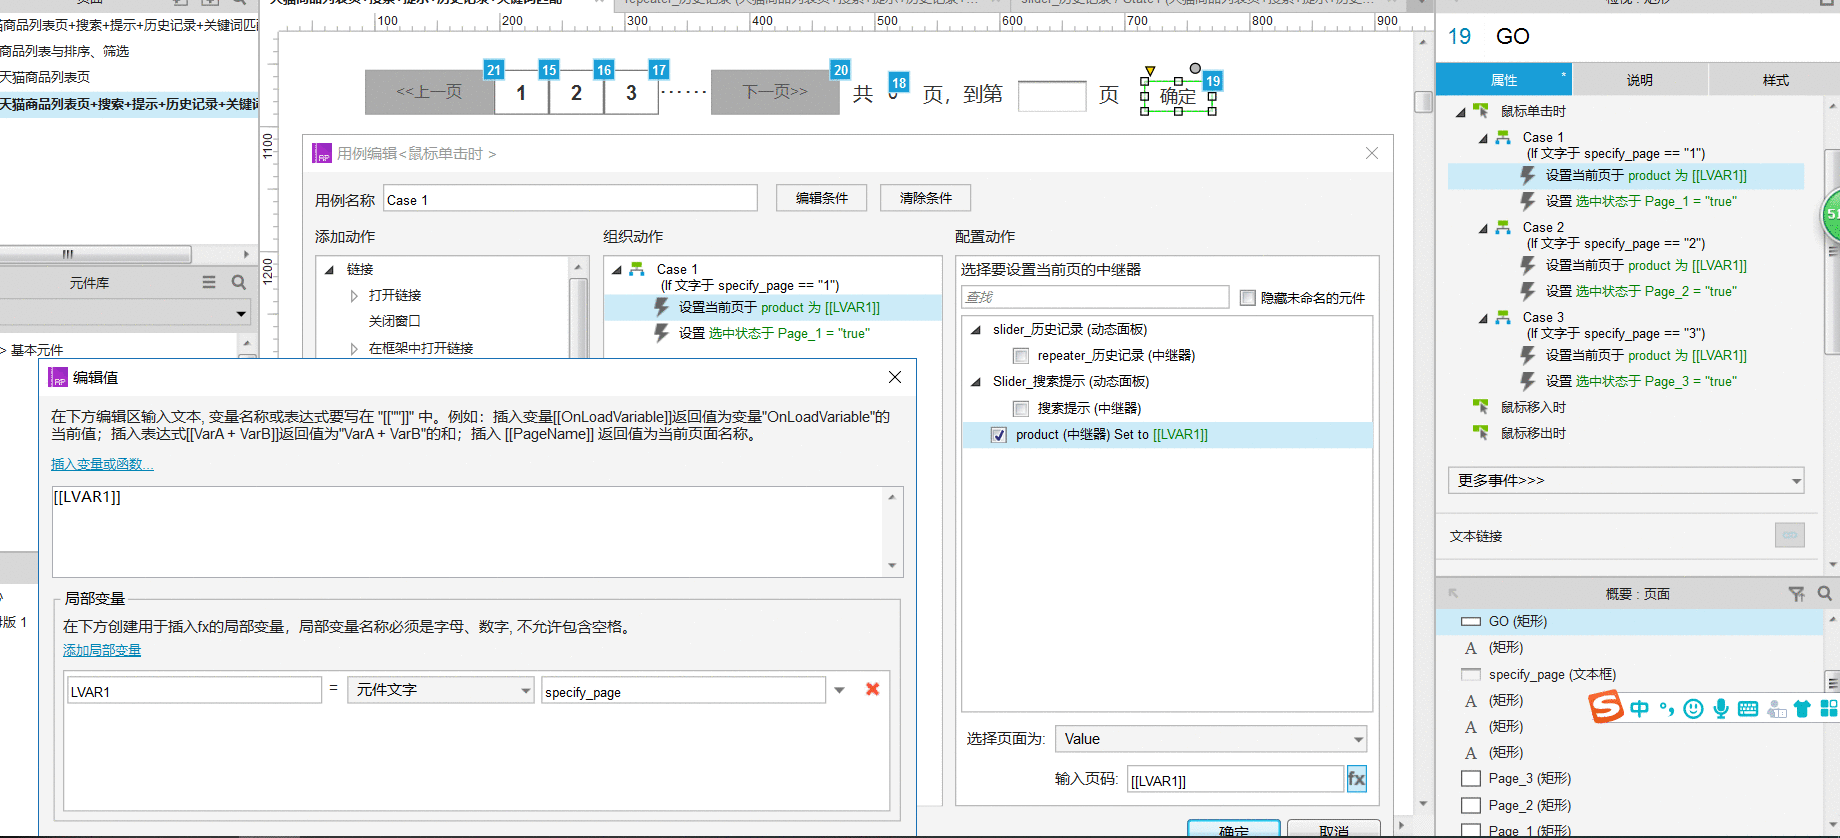The width and height of the screenshot is (1840, 838).
Task: Close the 编辑值 dialog
Action: (x=895, y=377)
